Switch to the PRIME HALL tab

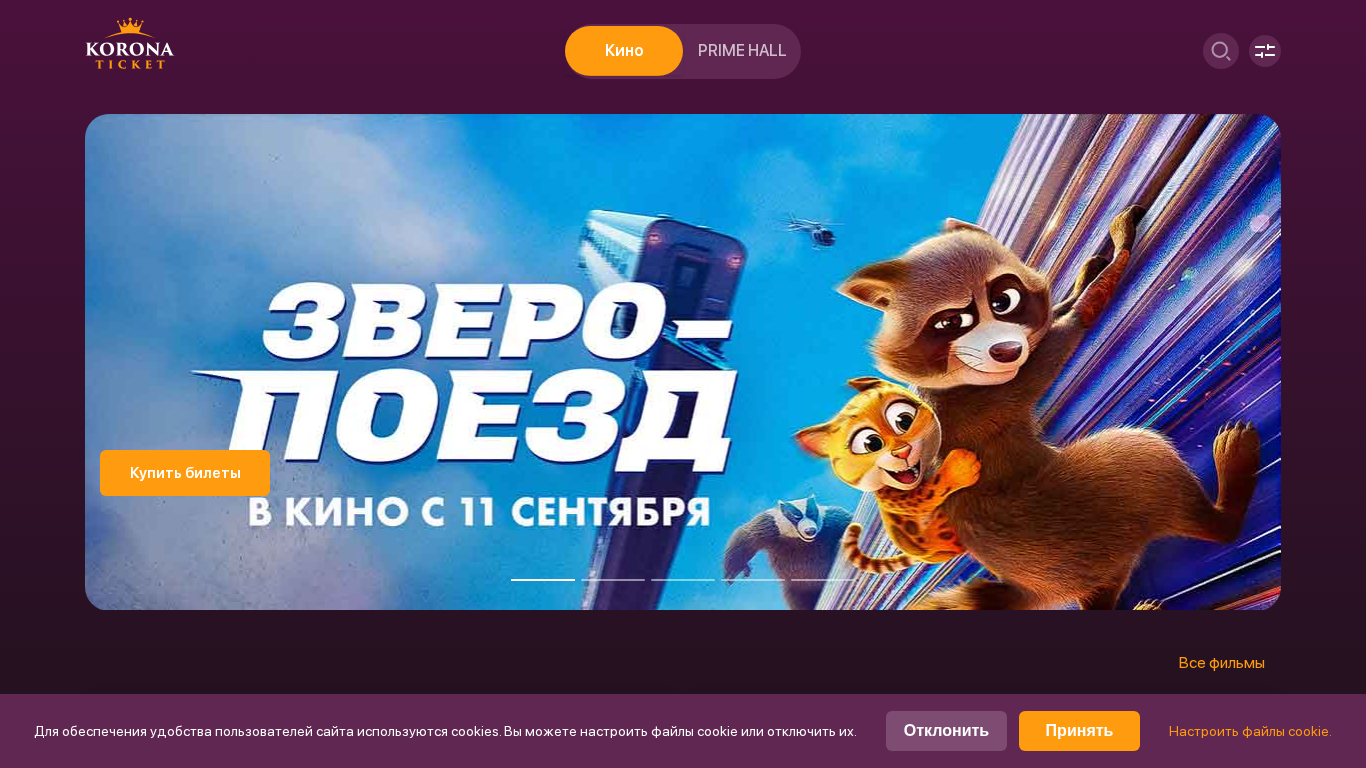[742, 51]
